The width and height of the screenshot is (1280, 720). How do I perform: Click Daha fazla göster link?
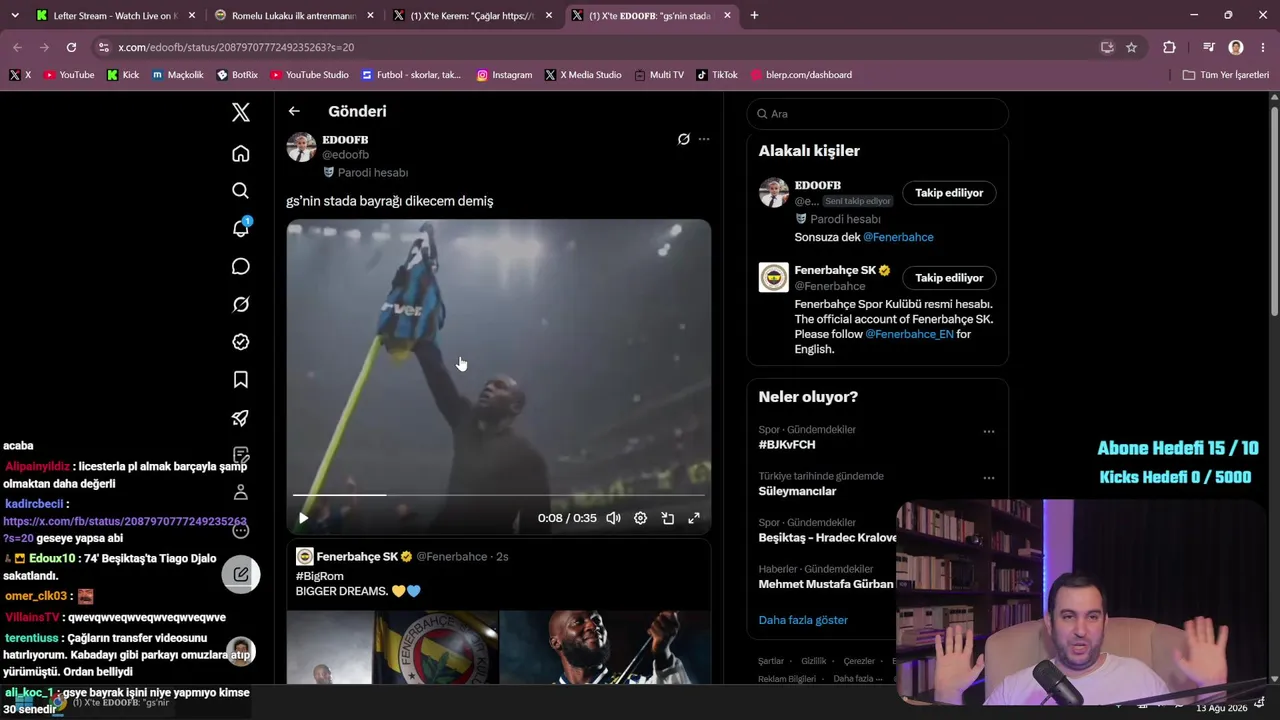point(803,620)
